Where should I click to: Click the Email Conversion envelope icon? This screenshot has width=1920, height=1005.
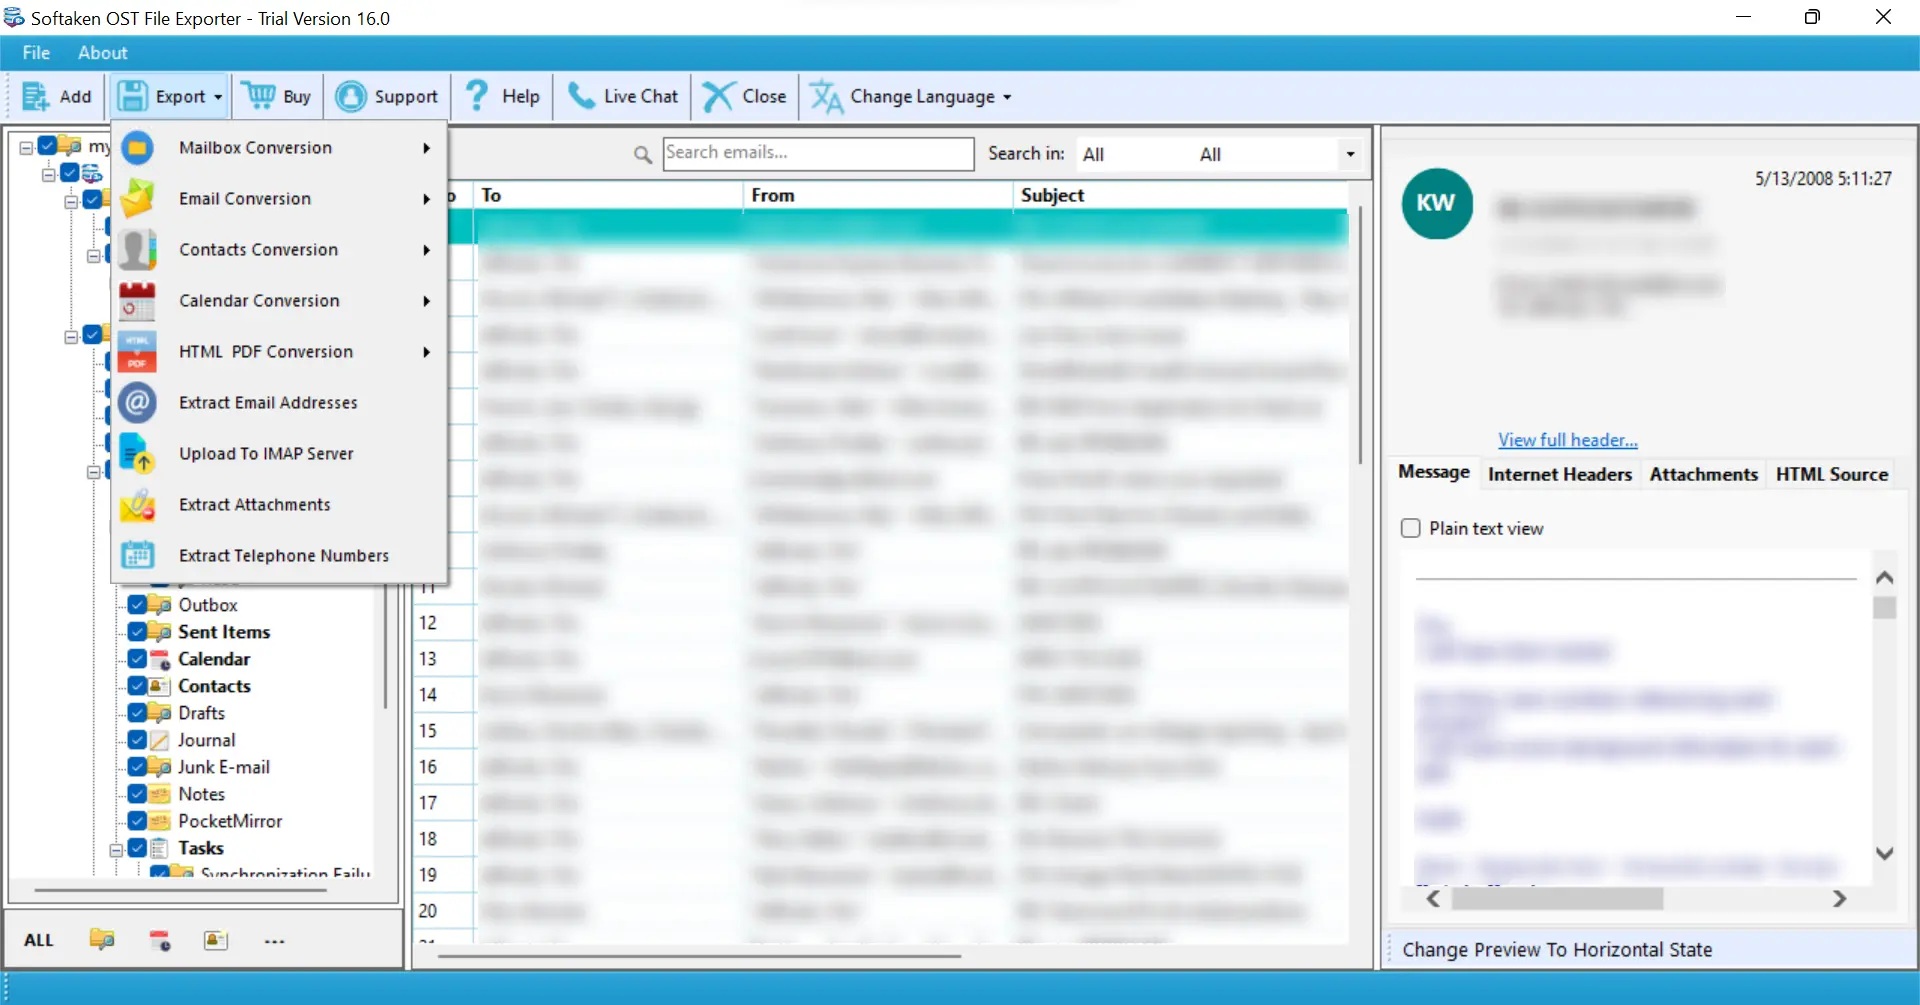138,199
